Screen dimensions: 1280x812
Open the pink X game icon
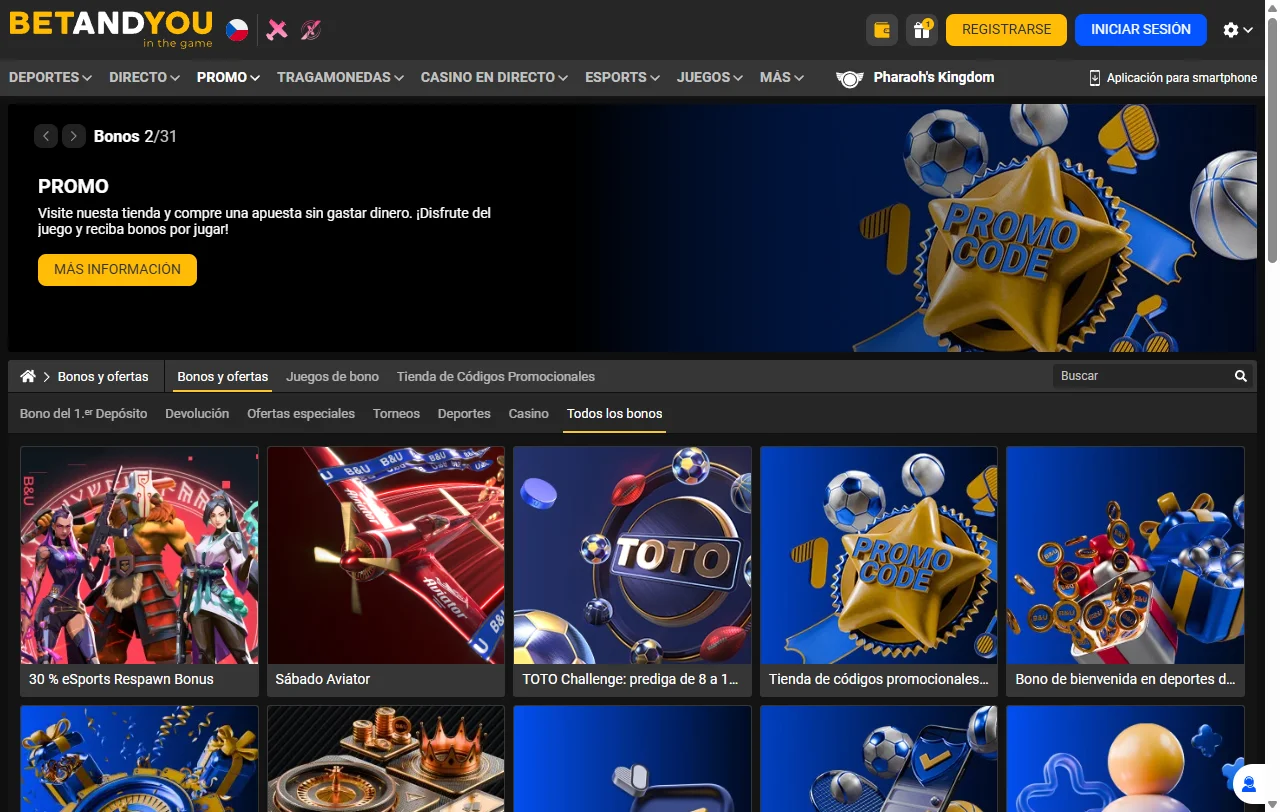pyautogui.click(x=278, y=30)
